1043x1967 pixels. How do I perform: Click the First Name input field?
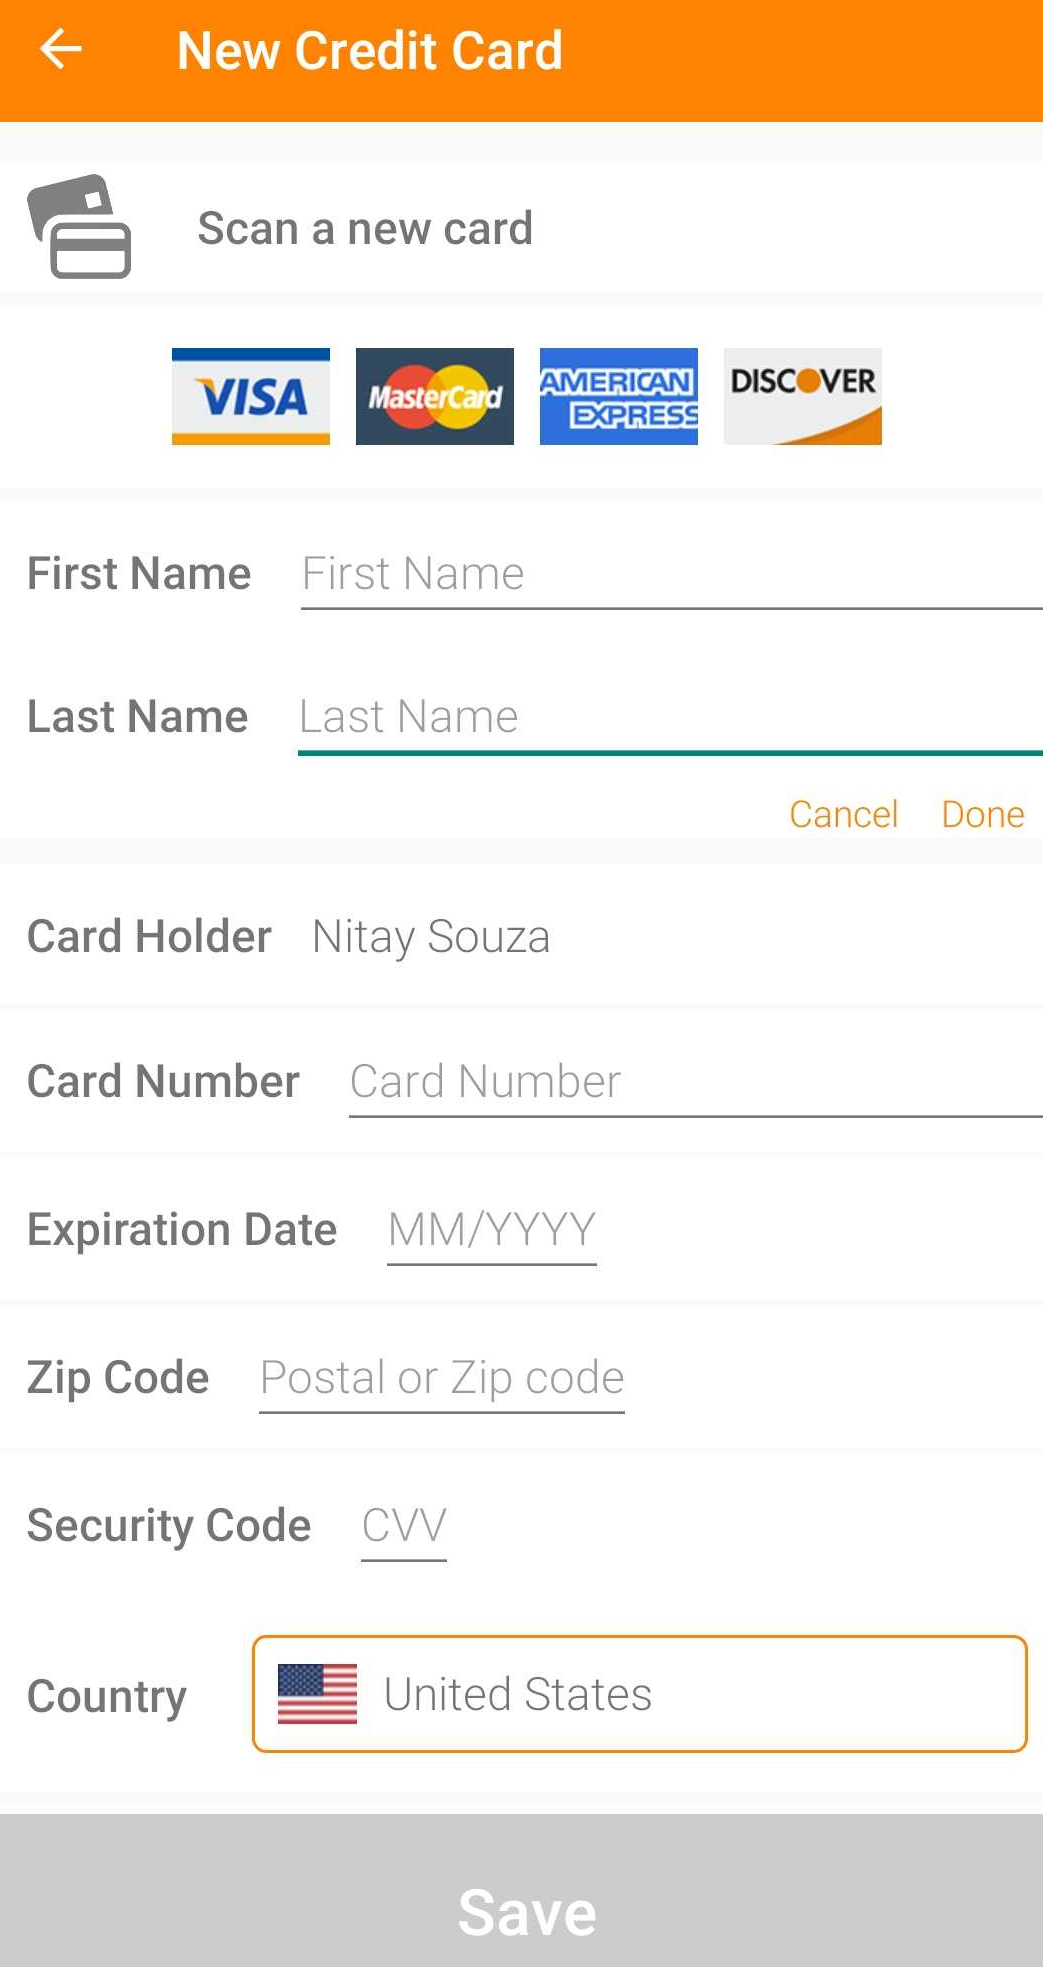click(670, 575)
